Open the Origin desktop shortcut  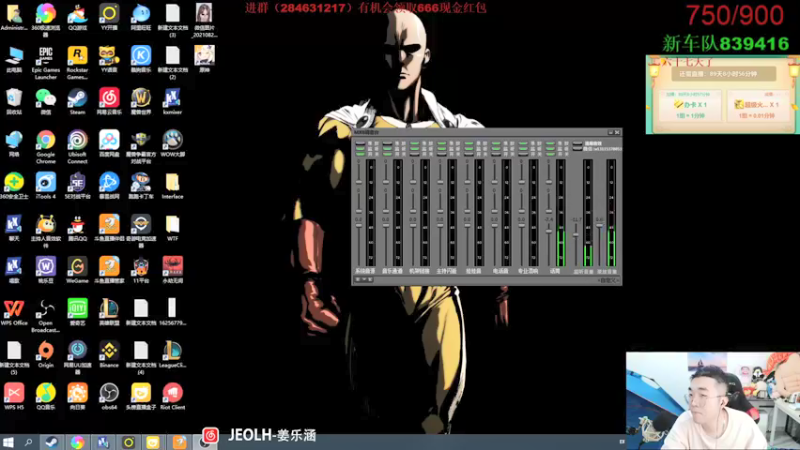tap(45, 355)
